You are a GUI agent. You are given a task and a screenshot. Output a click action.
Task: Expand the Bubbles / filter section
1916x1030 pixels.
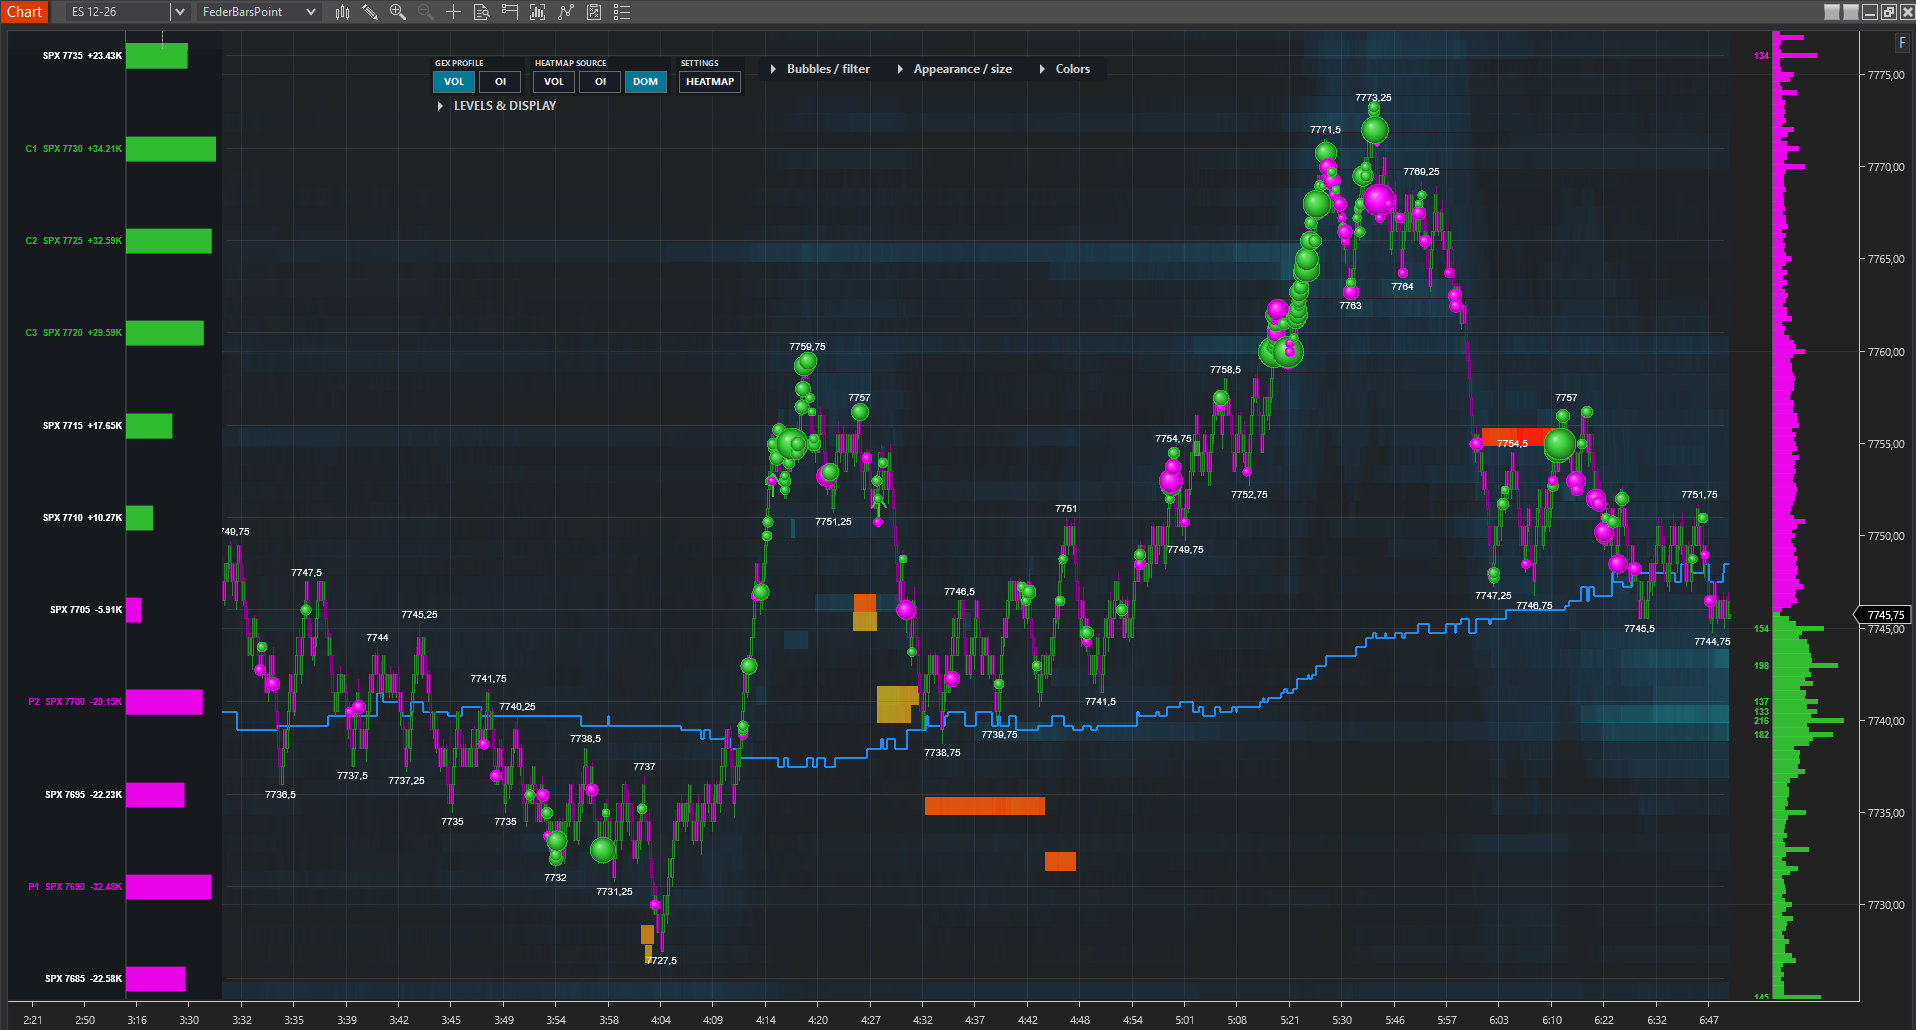pyautogui.click(x=821, y=69)
